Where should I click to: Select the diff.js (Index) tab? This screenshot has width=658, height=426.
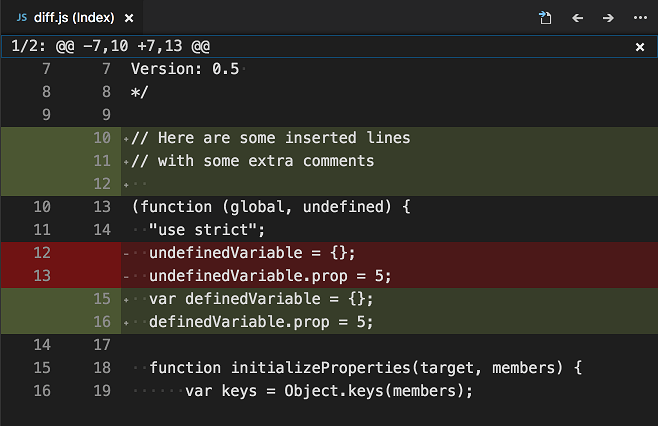point(73,18)
